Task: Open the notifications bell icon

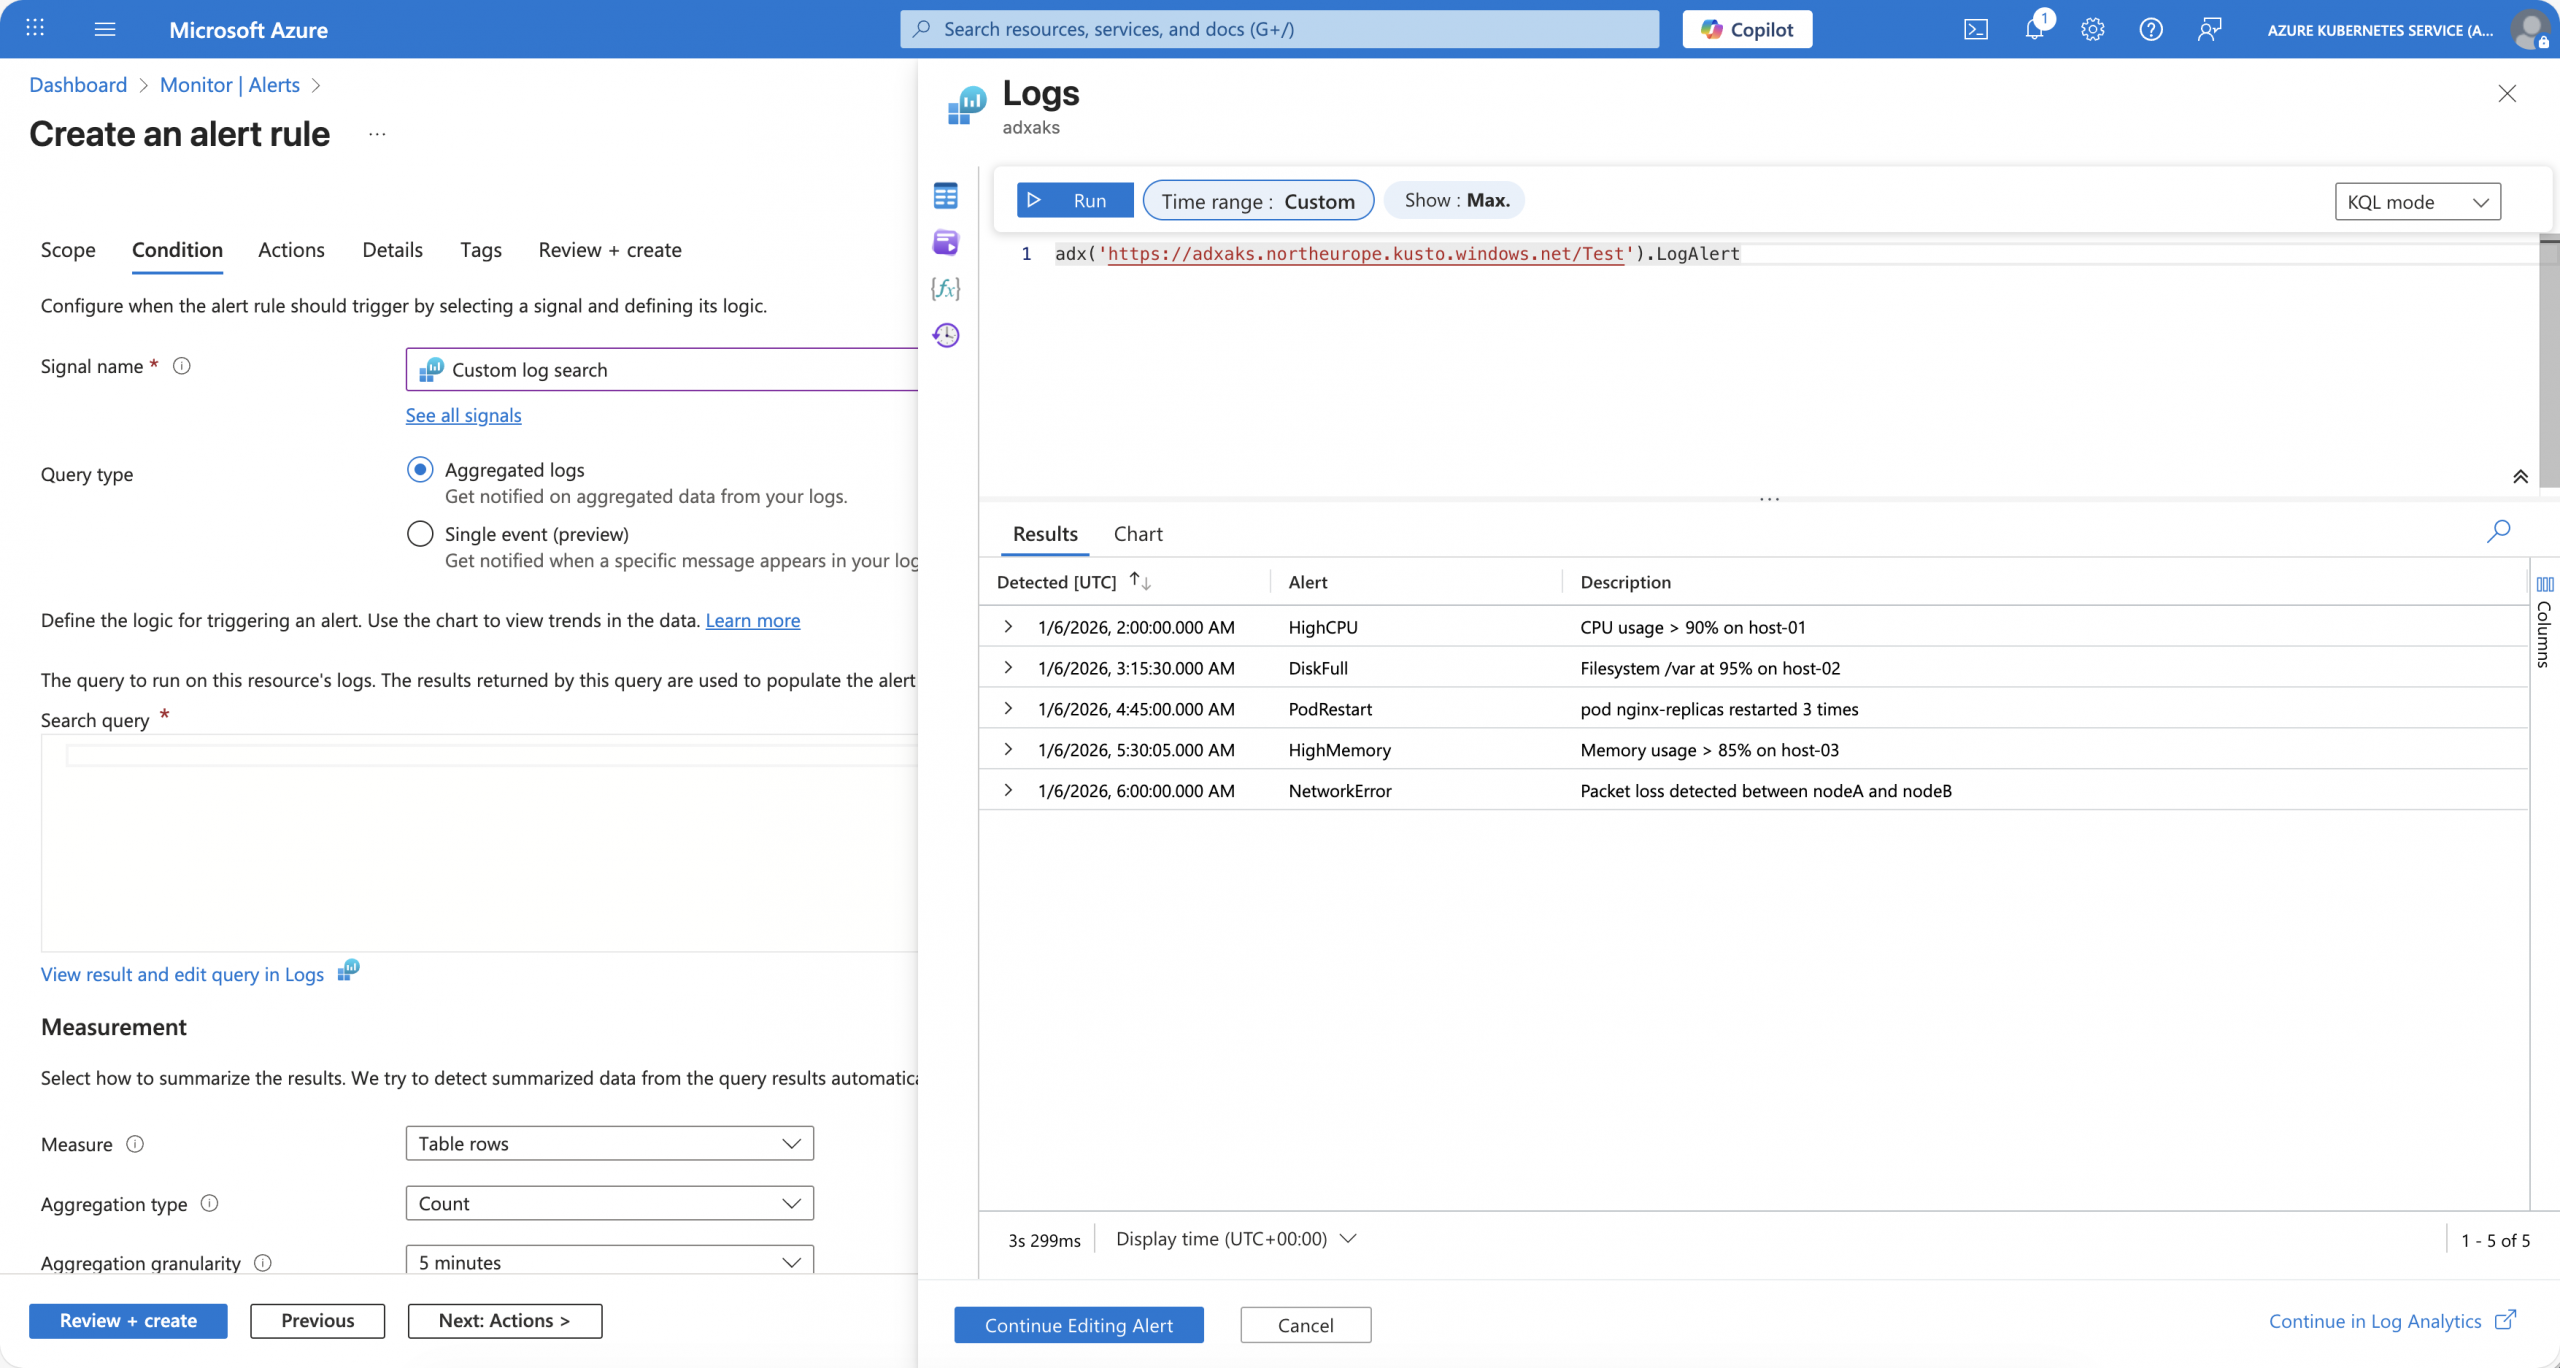Action: 2033,30
